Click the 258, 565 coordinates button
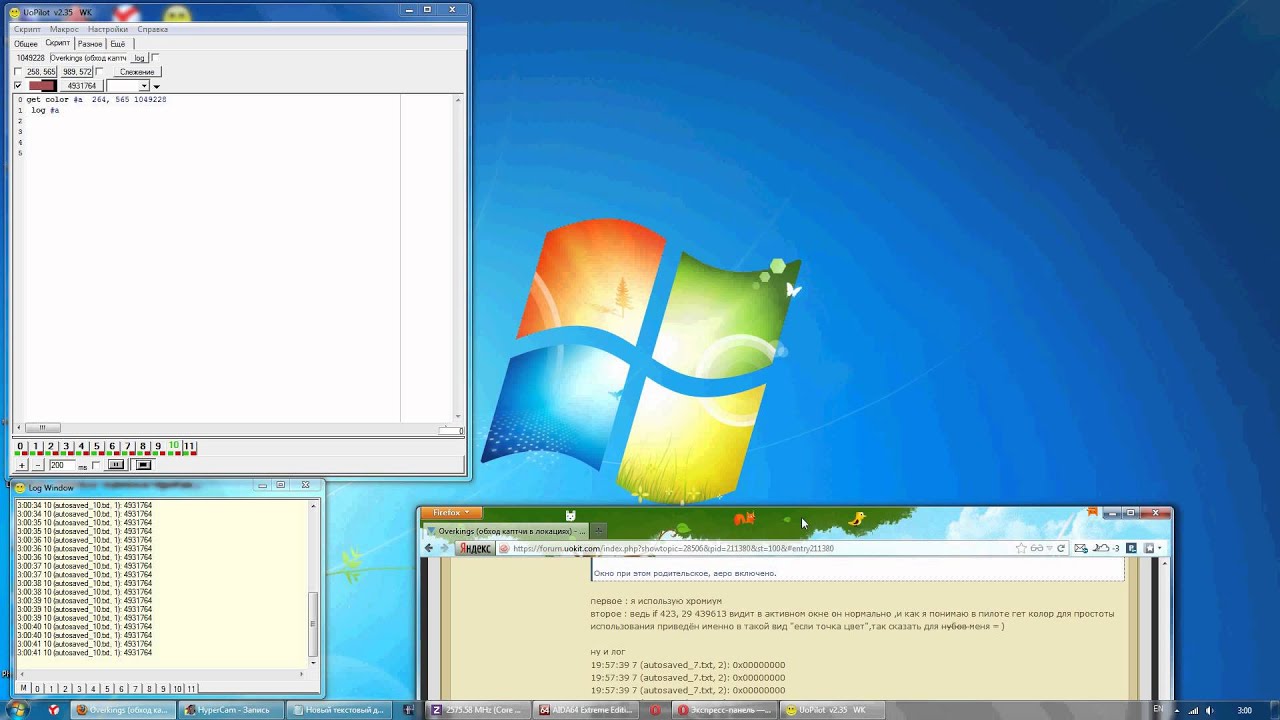The height and width of the screenshot is (720, 1280). (41, 72)
